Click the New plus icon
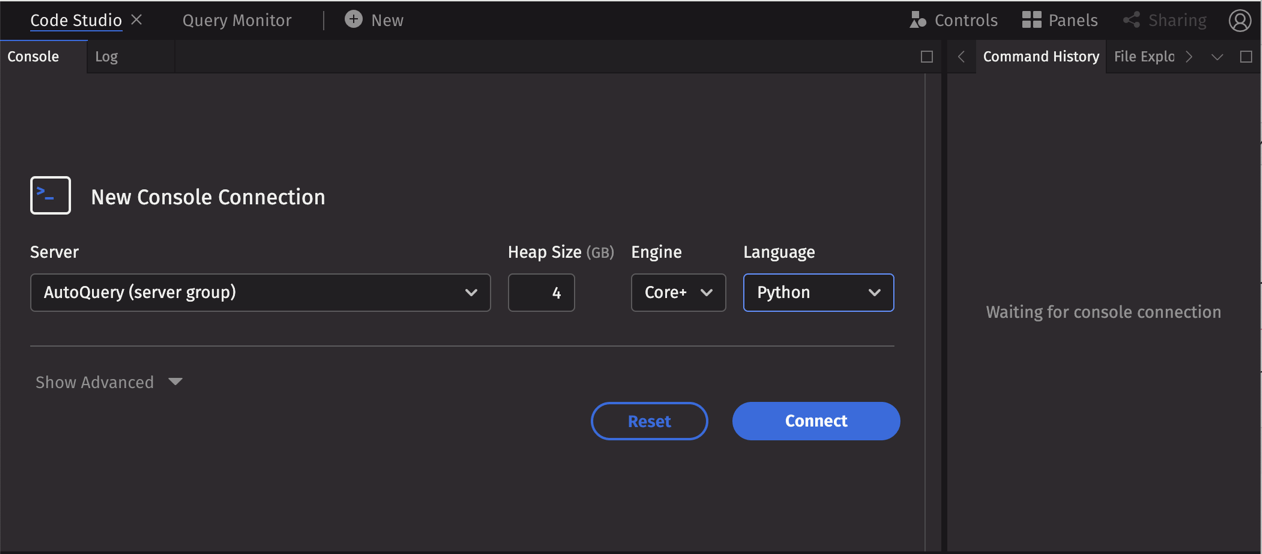The image size is (1262, 554). click(354, 20)
